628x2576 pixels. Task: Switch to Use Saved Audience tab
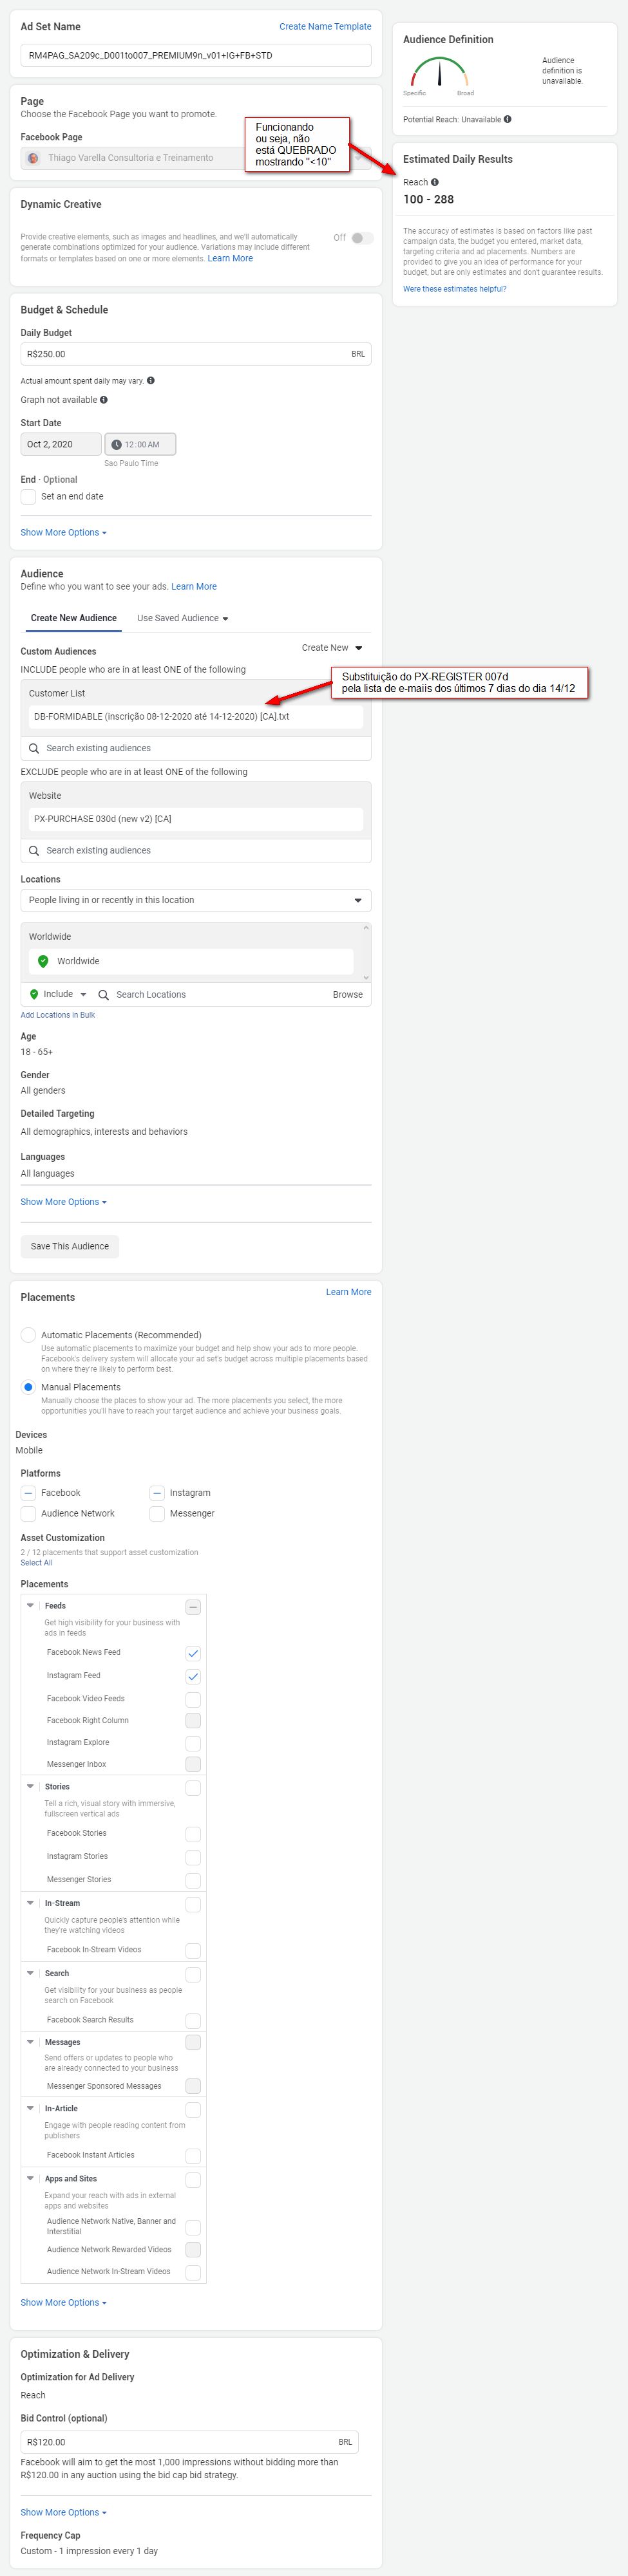click(x=182, y=618)
